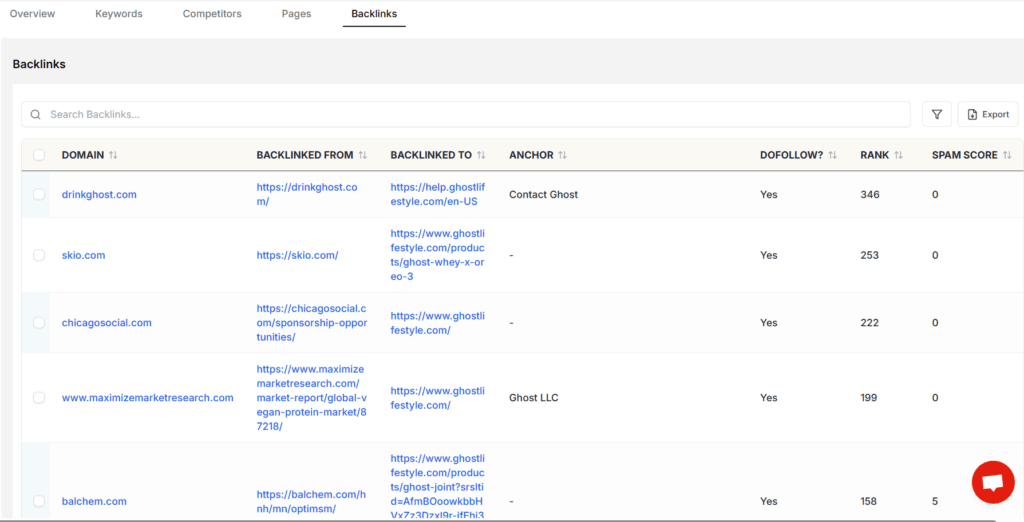The height and width of the screenshot is (522, 1024).
Task: Open balchem.com optimsm source URL
Action: pyautogui.click(x=311, y=502)
